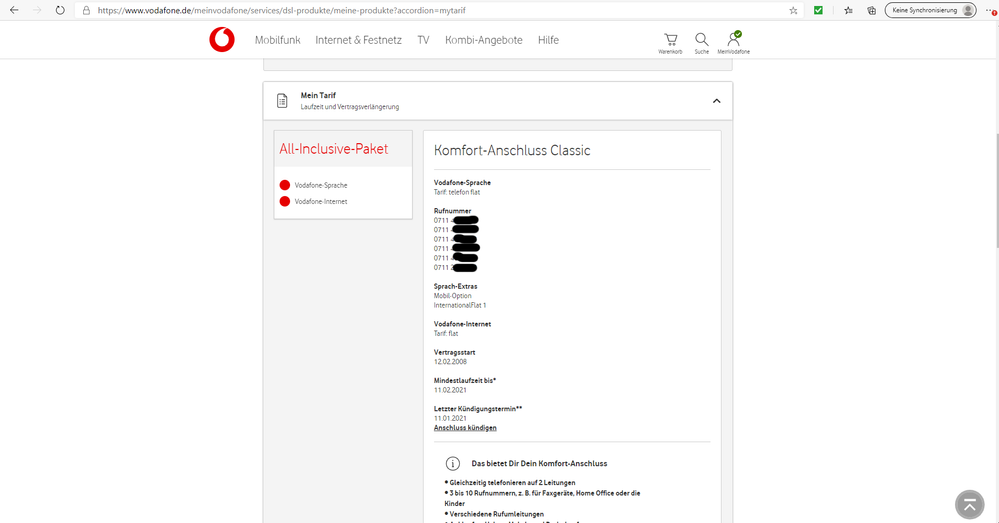Open the Hilfe menu item
Viewport: 999px width, 523px height.
tap(548, 40)
